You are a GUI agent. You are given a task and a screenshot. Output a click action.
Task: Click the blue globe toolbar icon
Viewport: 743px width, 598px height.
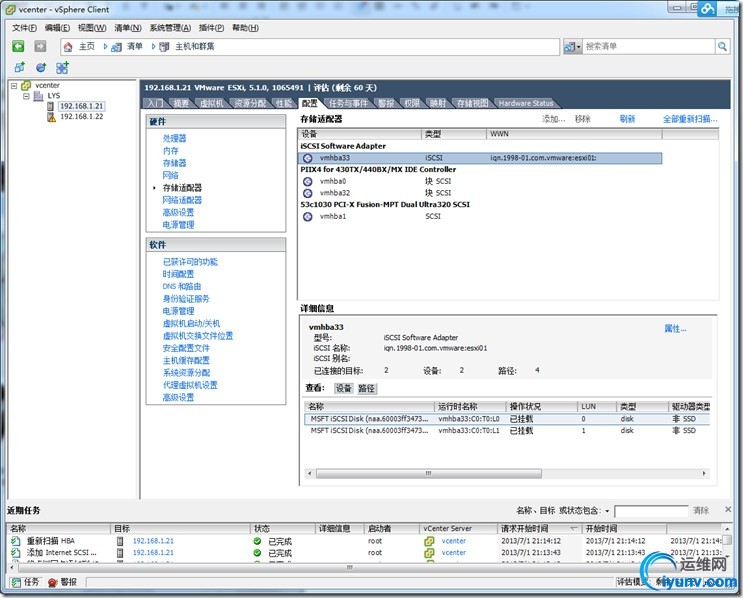point(41,67)
